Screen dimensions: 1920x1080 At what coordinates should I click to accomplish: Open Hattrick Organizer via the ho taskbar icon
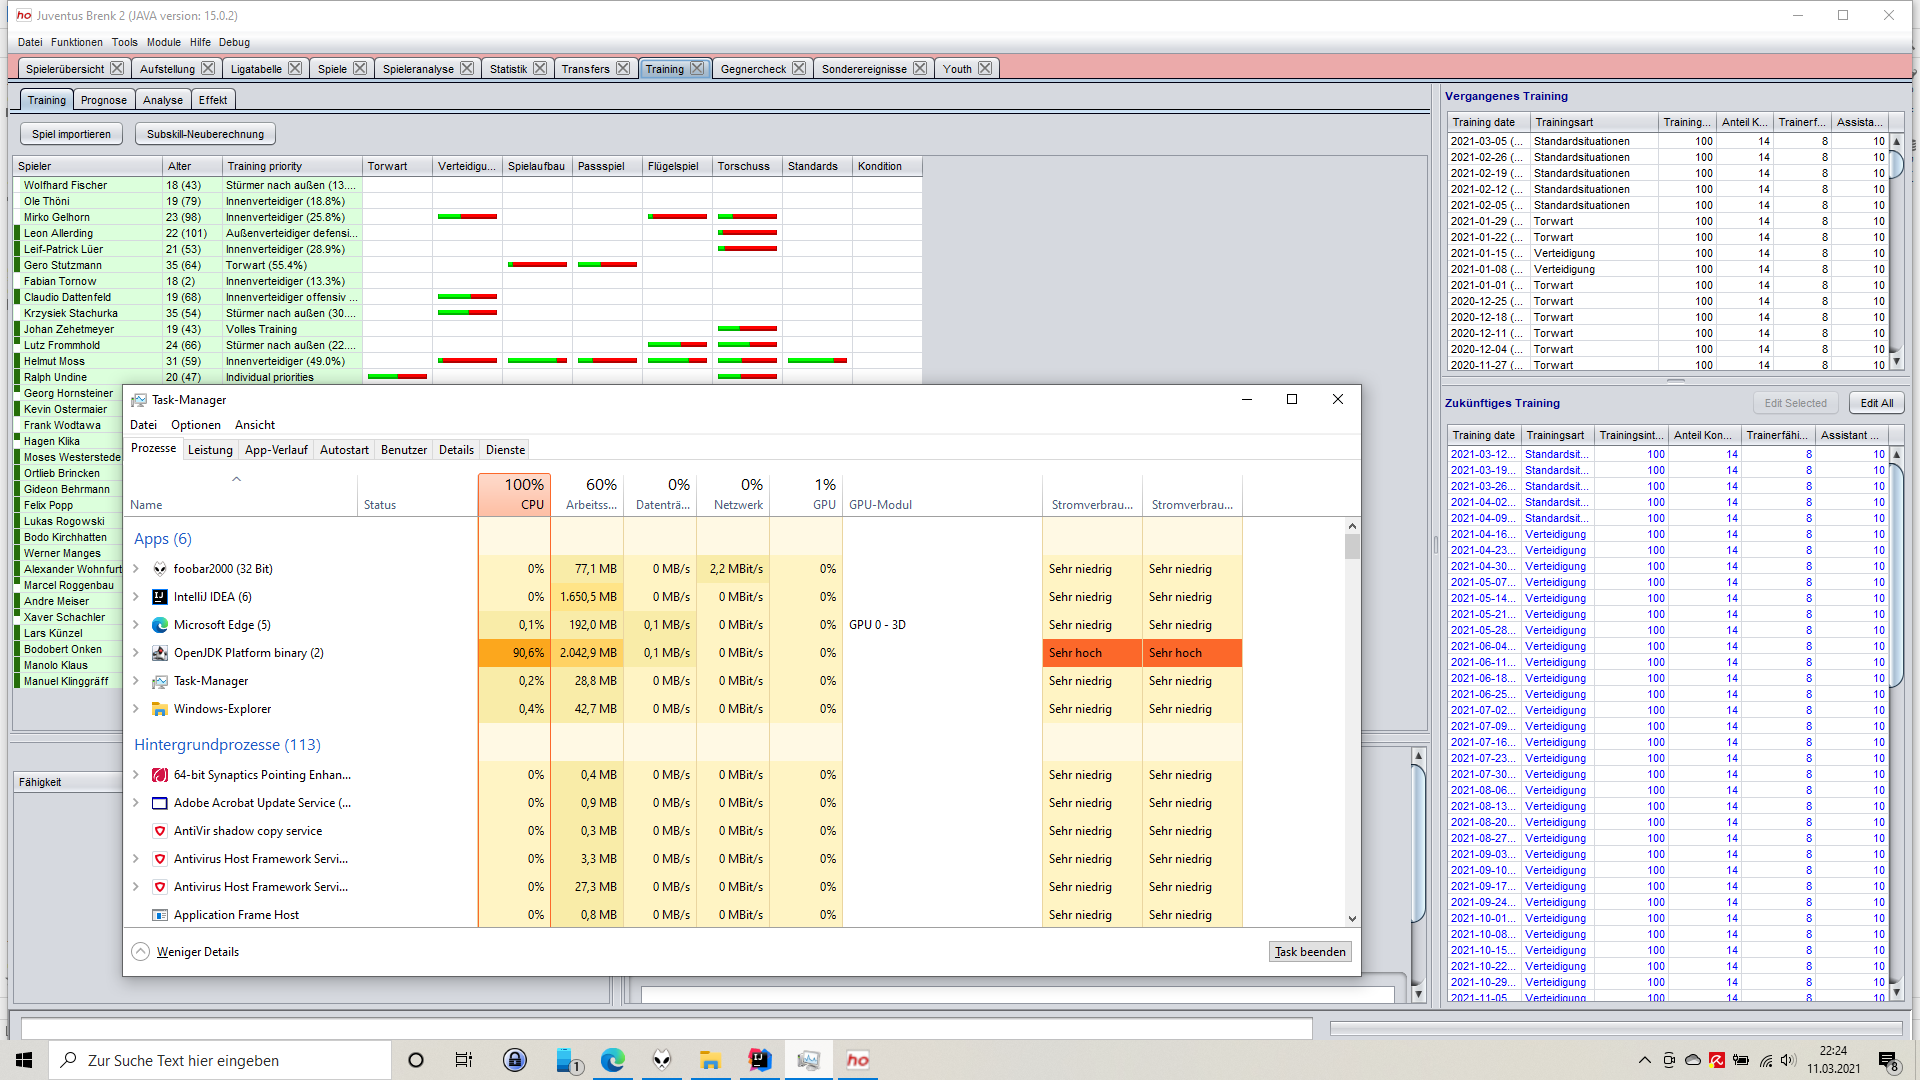pos(857,1060)
